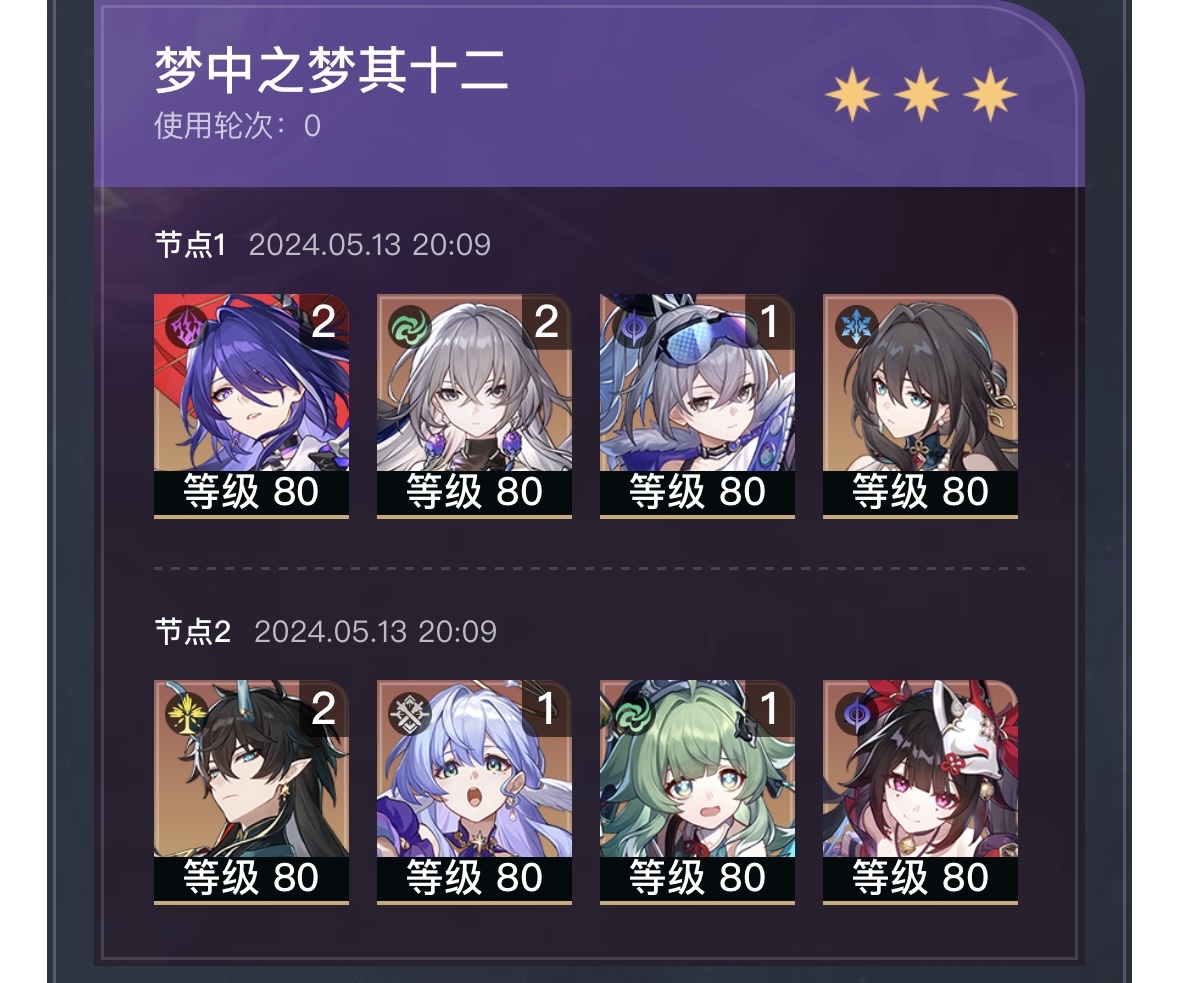Click the Ice element icon on the dark-haired character
The width and height of the screenshot is (1179, 983).
point(855,327)
